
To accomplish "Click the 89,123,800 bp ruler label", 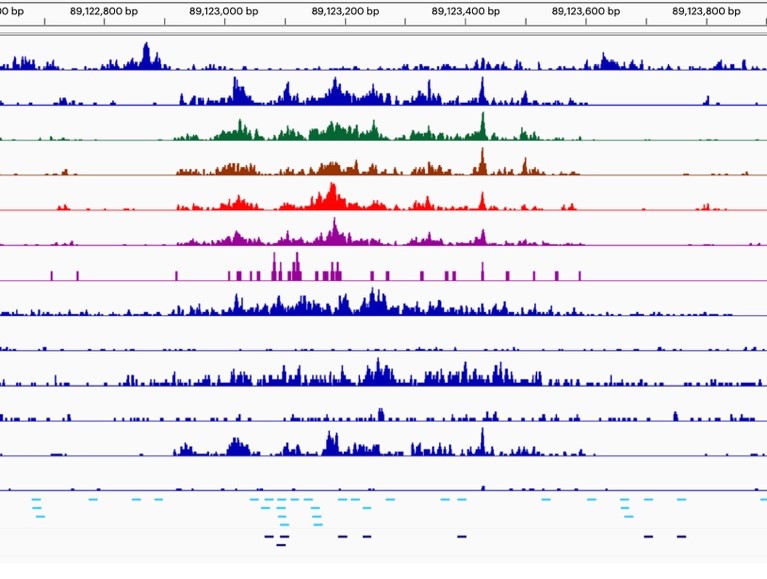I will pyautogui.click(x=706, y=11).
